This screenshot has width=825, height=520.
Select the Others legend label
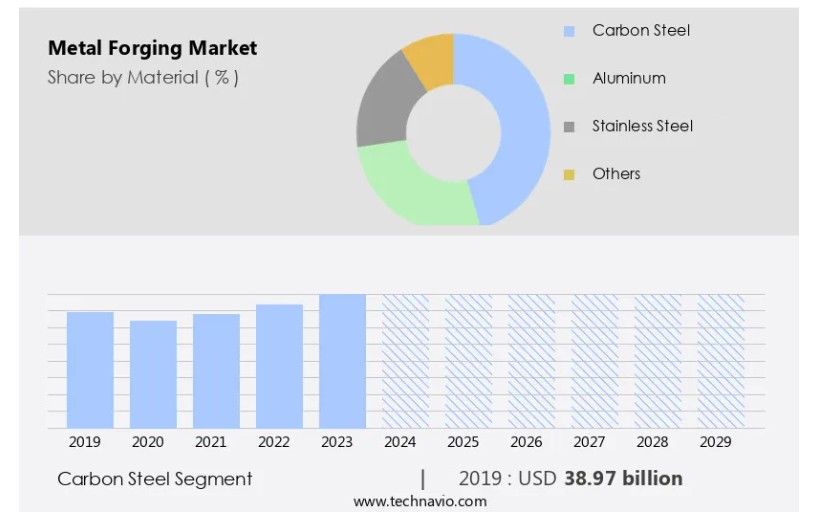click(616, 175)
